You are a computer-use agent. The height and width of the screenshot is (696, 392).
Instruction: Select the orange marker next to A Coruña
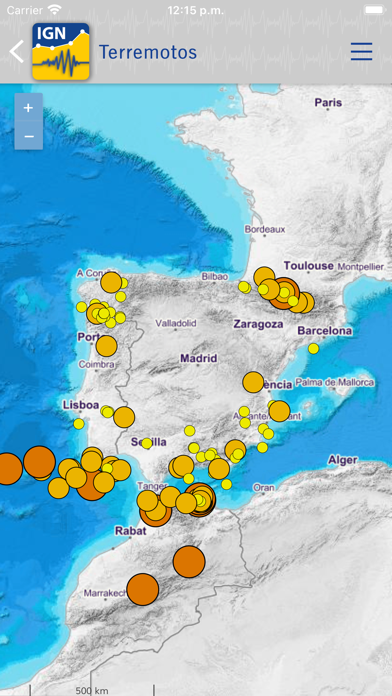(111, 283)
